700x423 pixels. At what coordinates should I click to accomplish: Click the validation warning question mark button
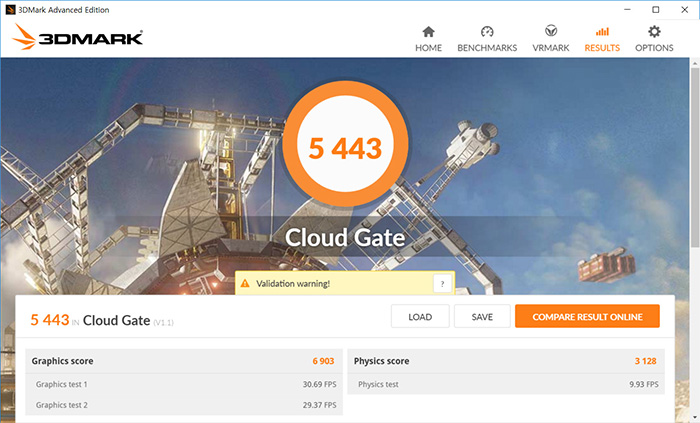click(442, 284)
